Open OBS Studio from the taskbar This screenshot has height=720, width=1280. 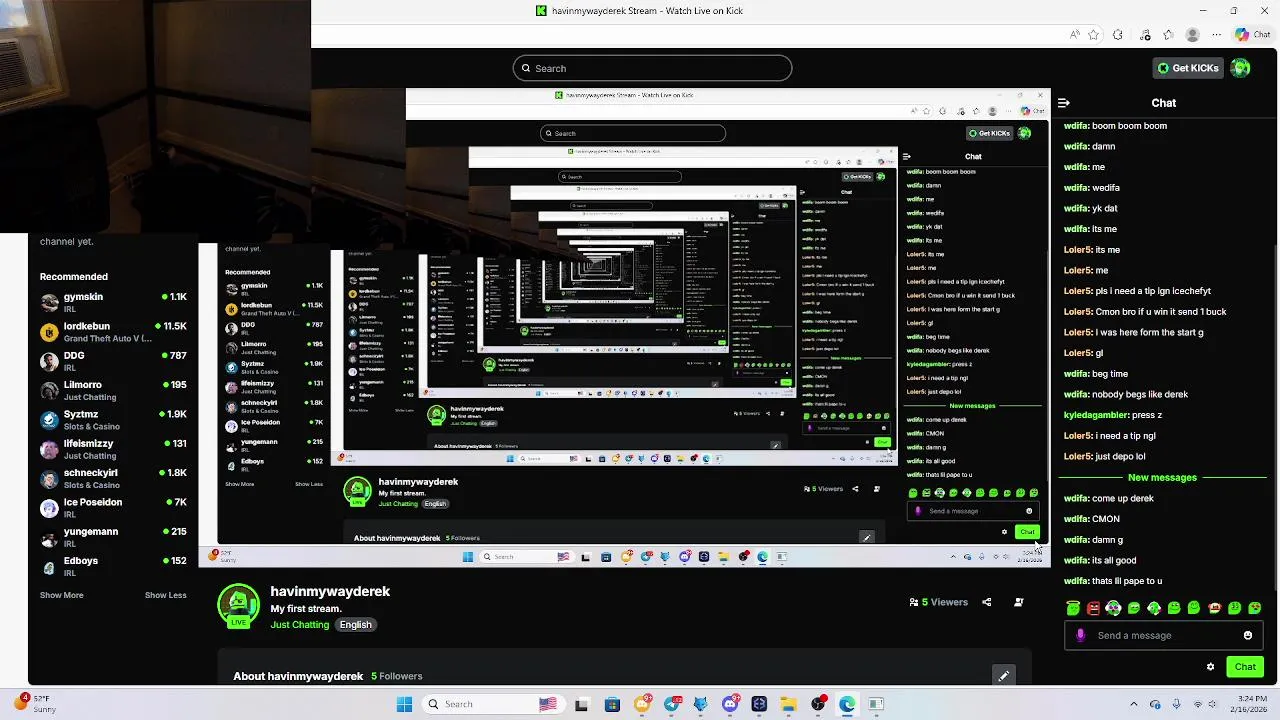(819, 704)
